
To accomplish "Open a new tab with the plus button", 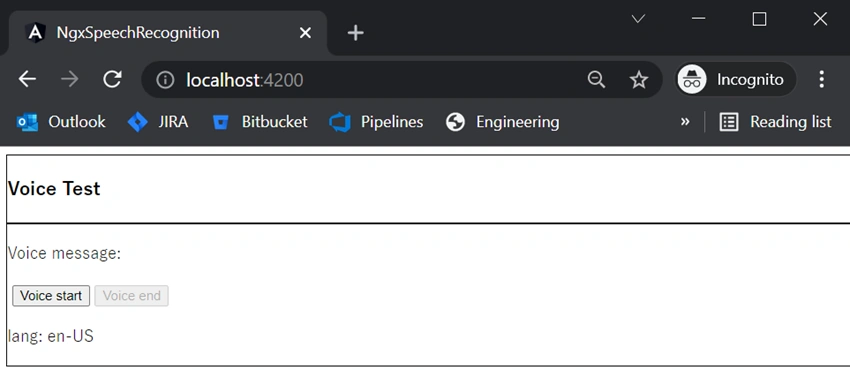I will click(x=355, y=33).
